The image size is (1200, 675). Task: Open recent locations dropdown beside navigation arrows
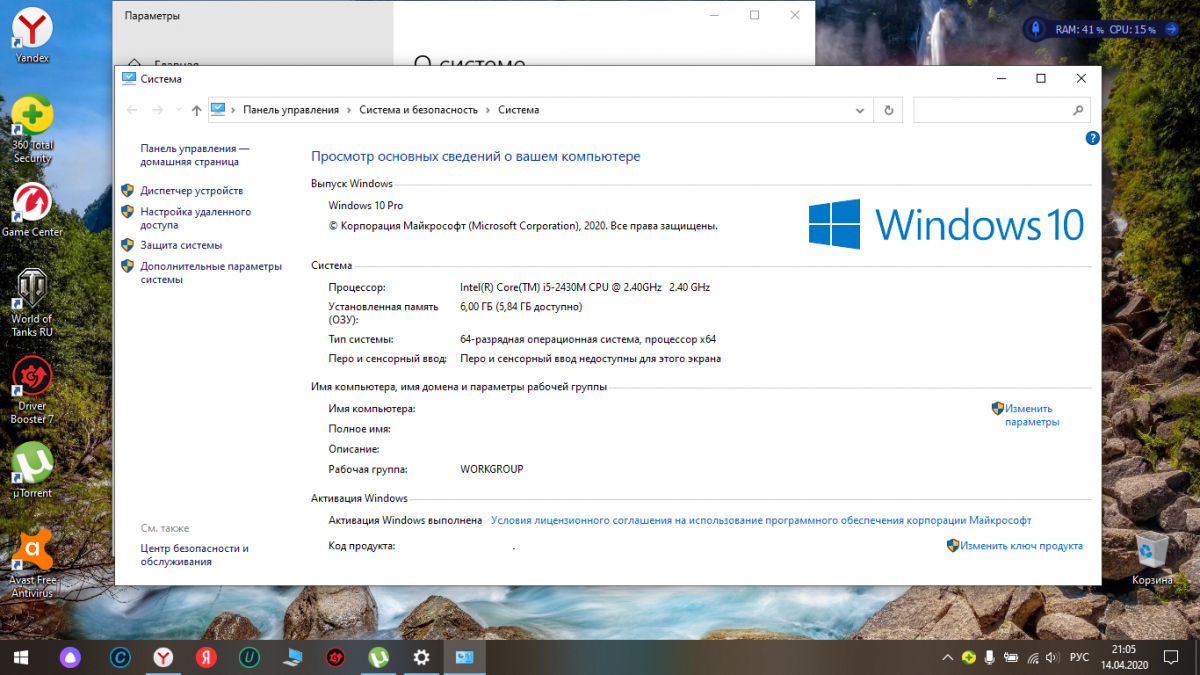[x=178, y=110]
